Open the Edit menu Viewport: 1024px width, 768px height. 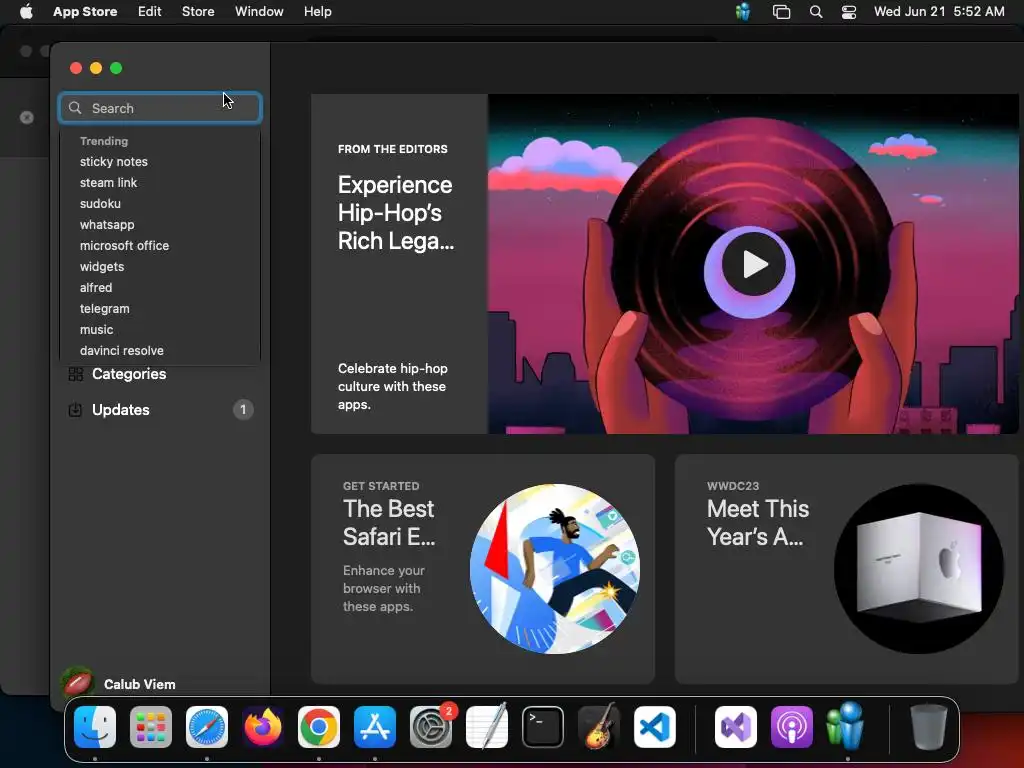[150, 11]
